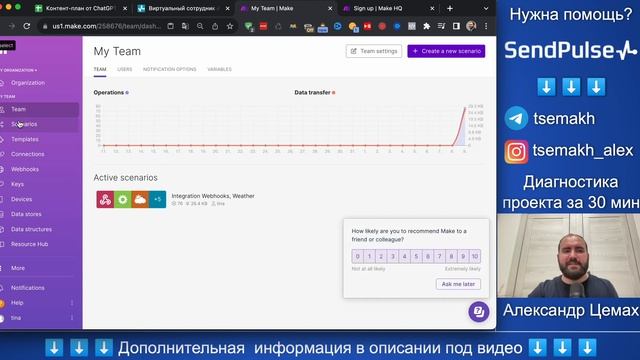Click the green gear module icon
The height and width of the screenshot is (360, 640).
tap(122, 199)
